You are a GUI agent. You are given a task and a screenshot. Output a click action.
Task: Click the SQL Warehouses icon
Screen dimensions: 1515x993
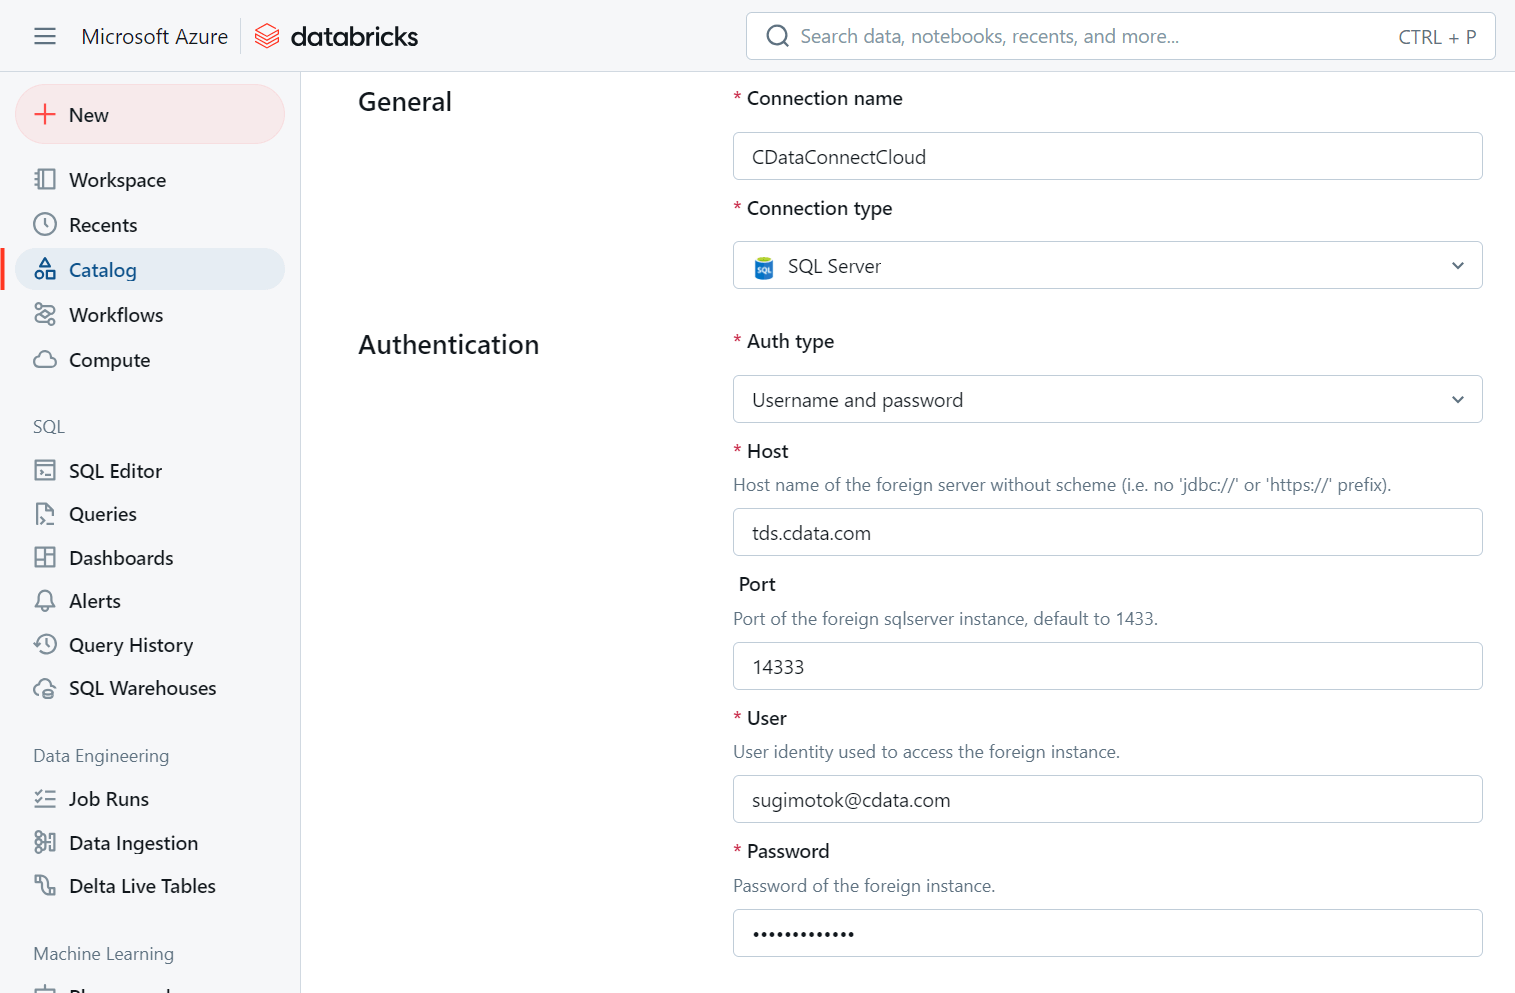click(45, 688)
